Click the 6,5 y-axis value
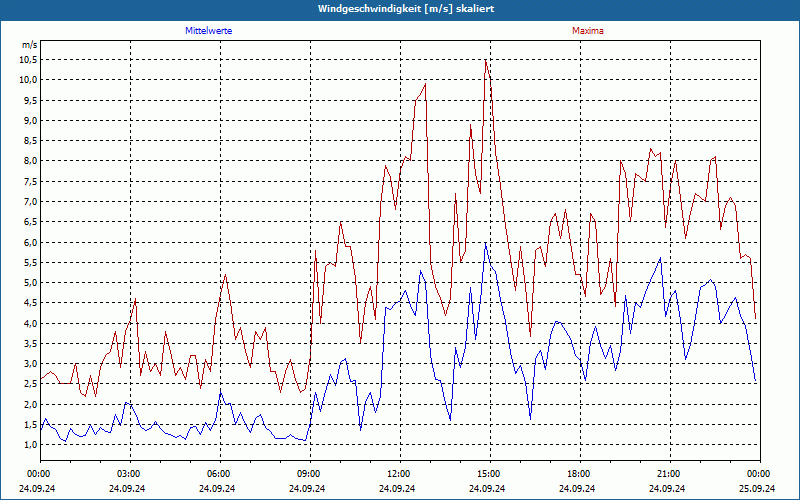 click(x=31, y=221)
